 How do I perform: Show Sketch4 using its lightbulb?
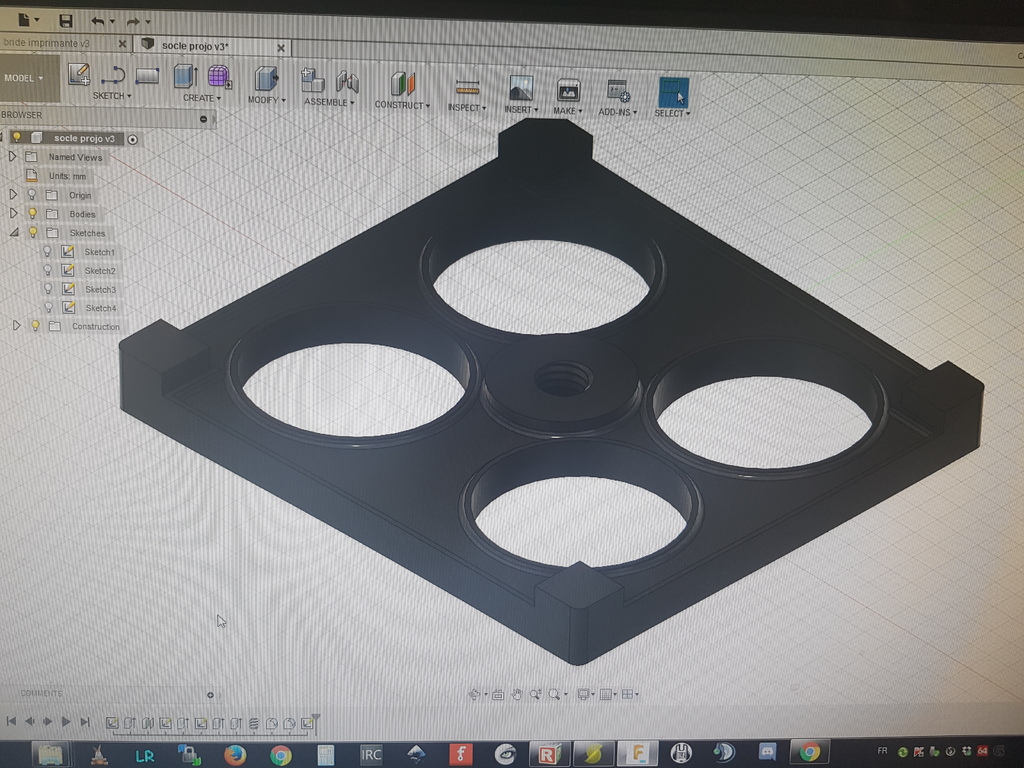click(x=48, y=307)
